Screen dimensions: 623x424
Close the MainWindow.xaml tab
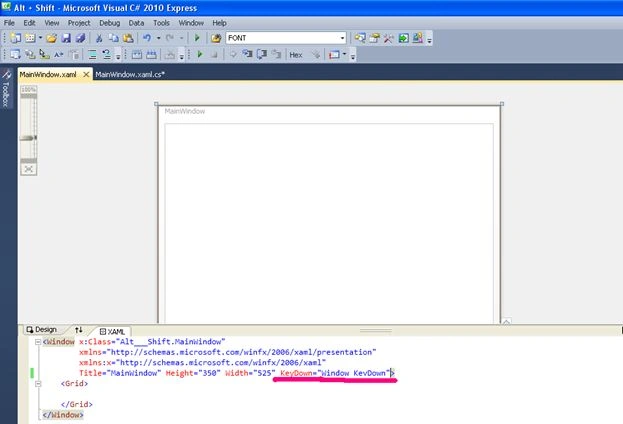[x=86, y=74]
